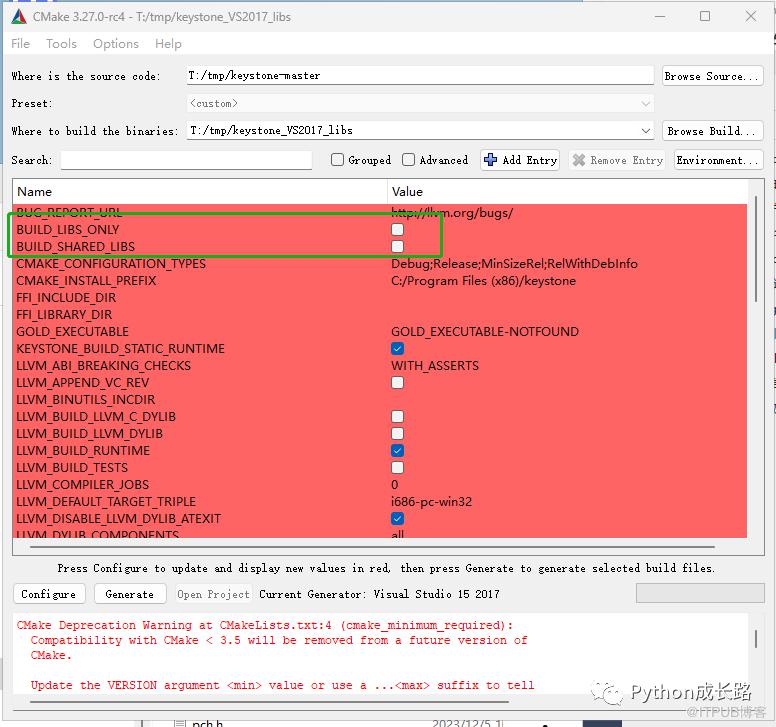
Task: Click the Value column header
Action: pos(567,192)
